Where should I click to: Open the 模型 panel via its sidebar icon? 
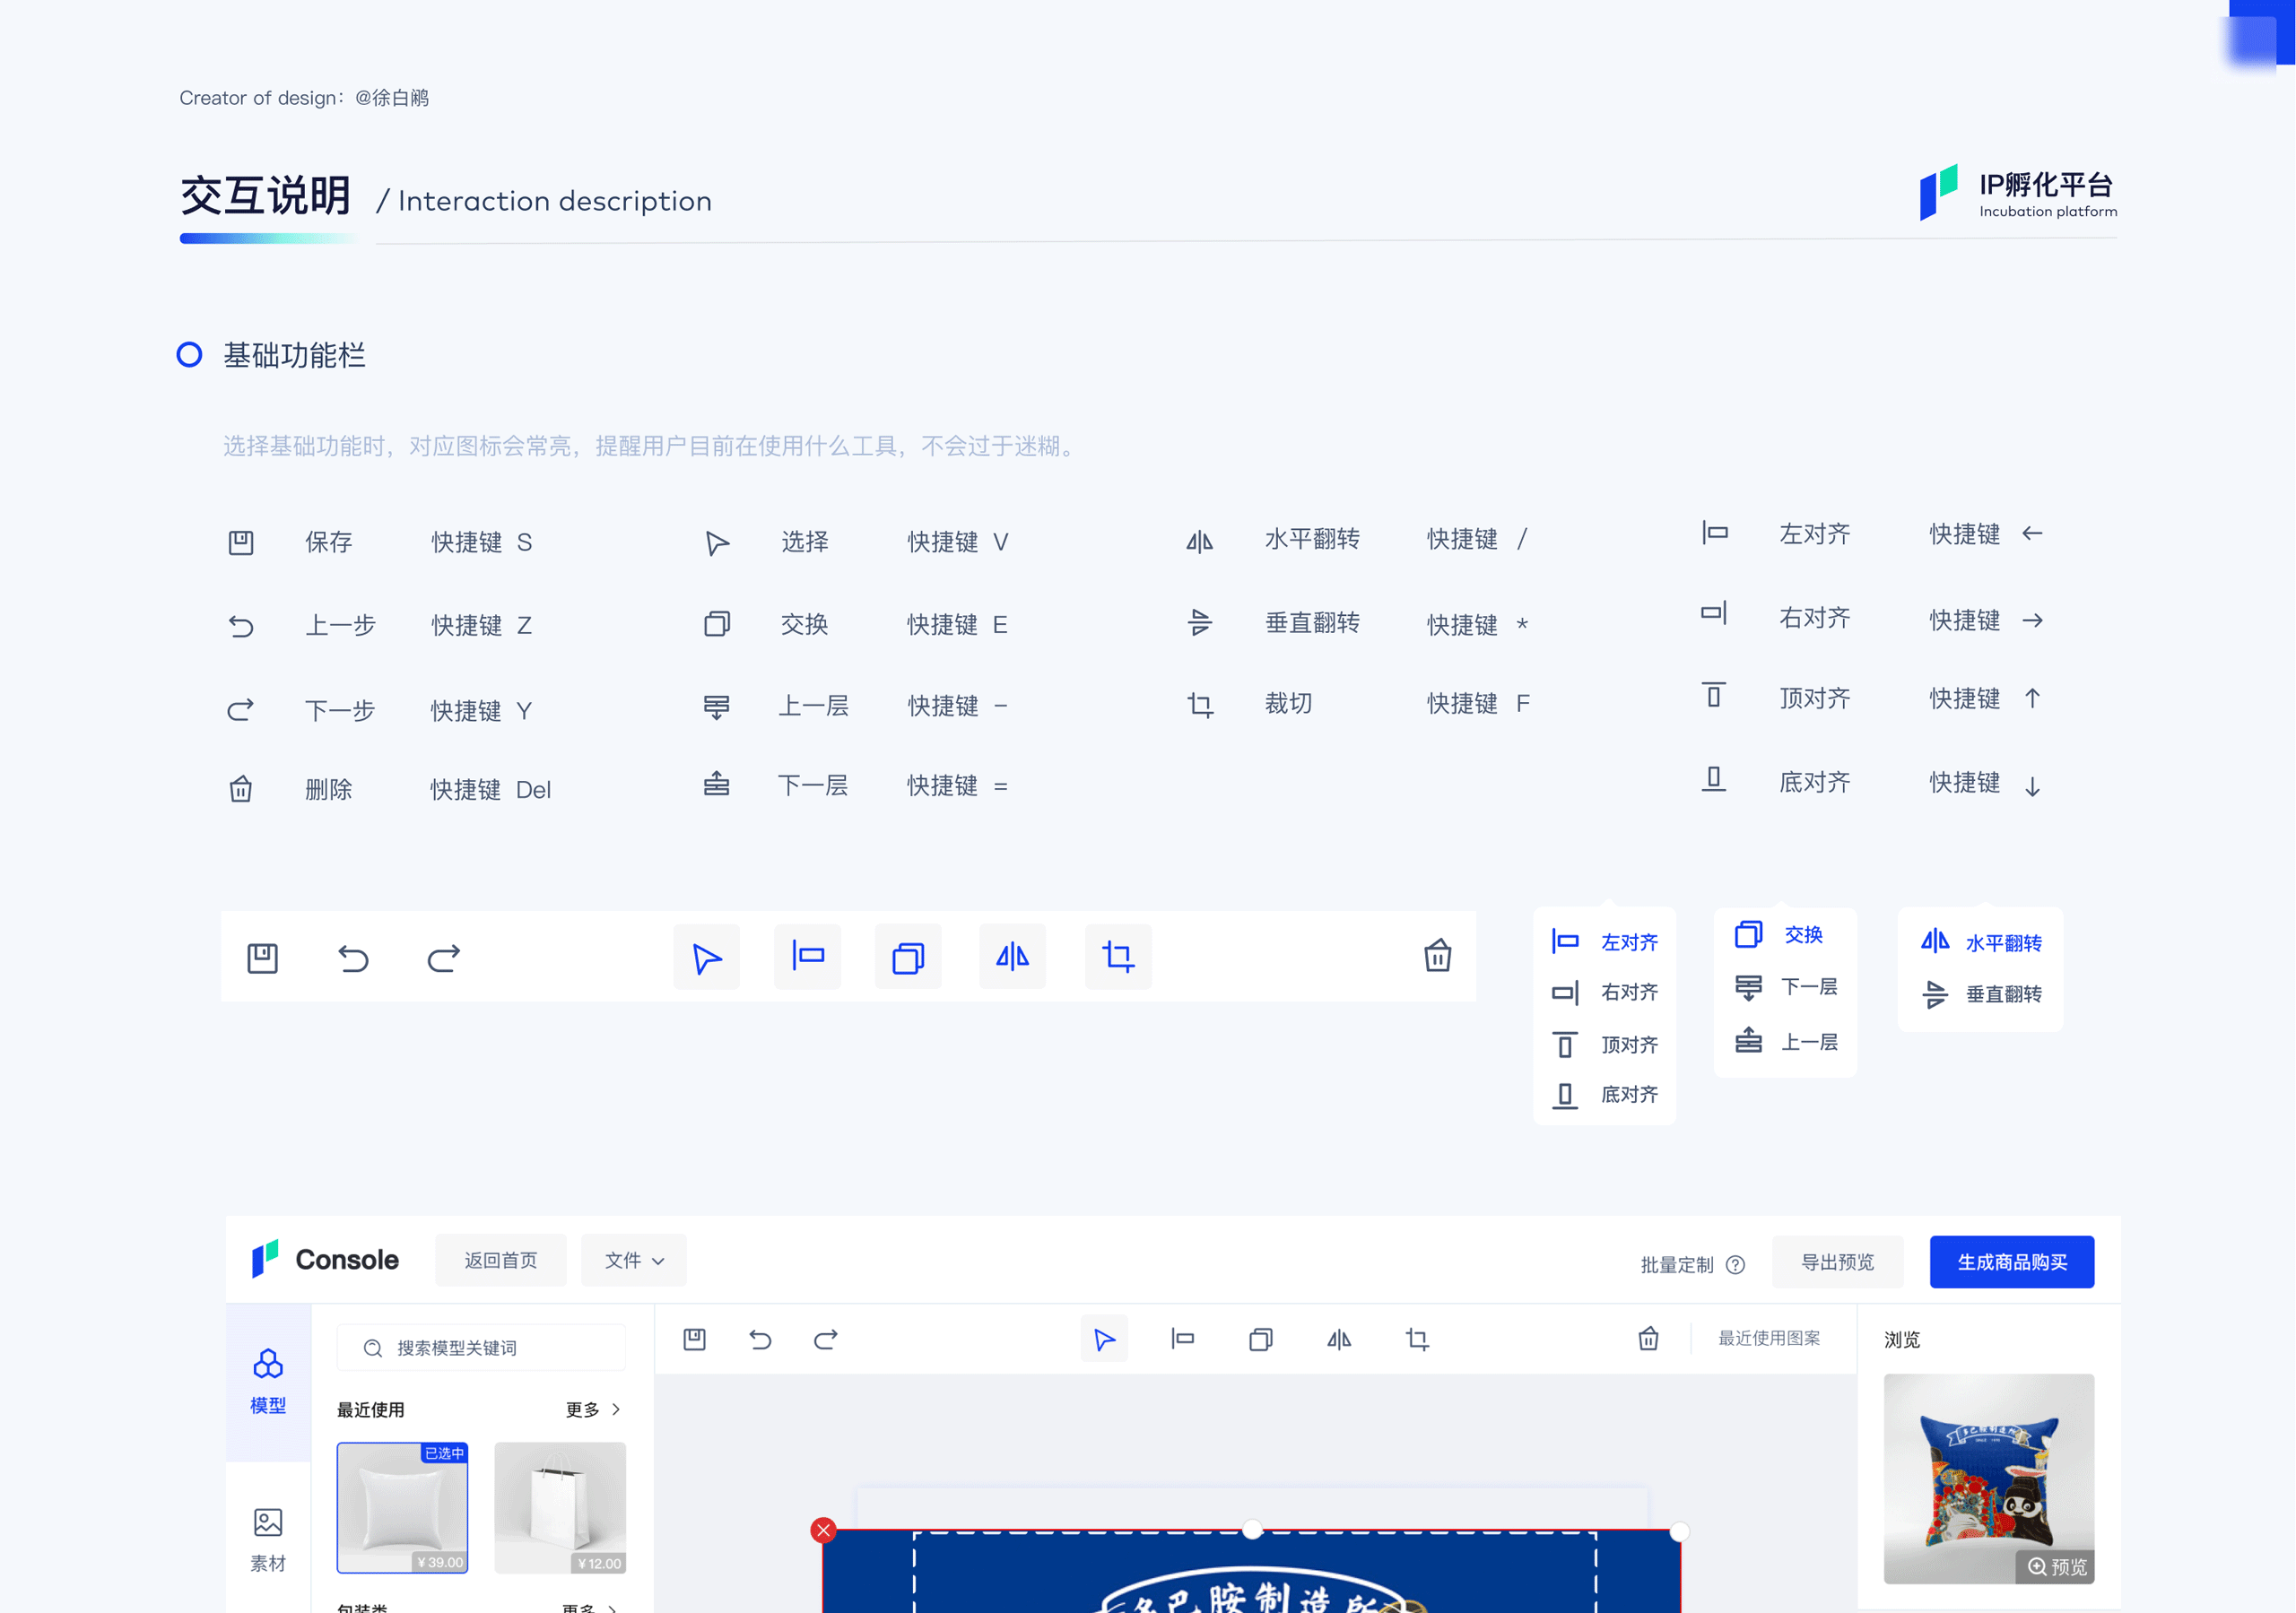click(x=267, y=1363)
